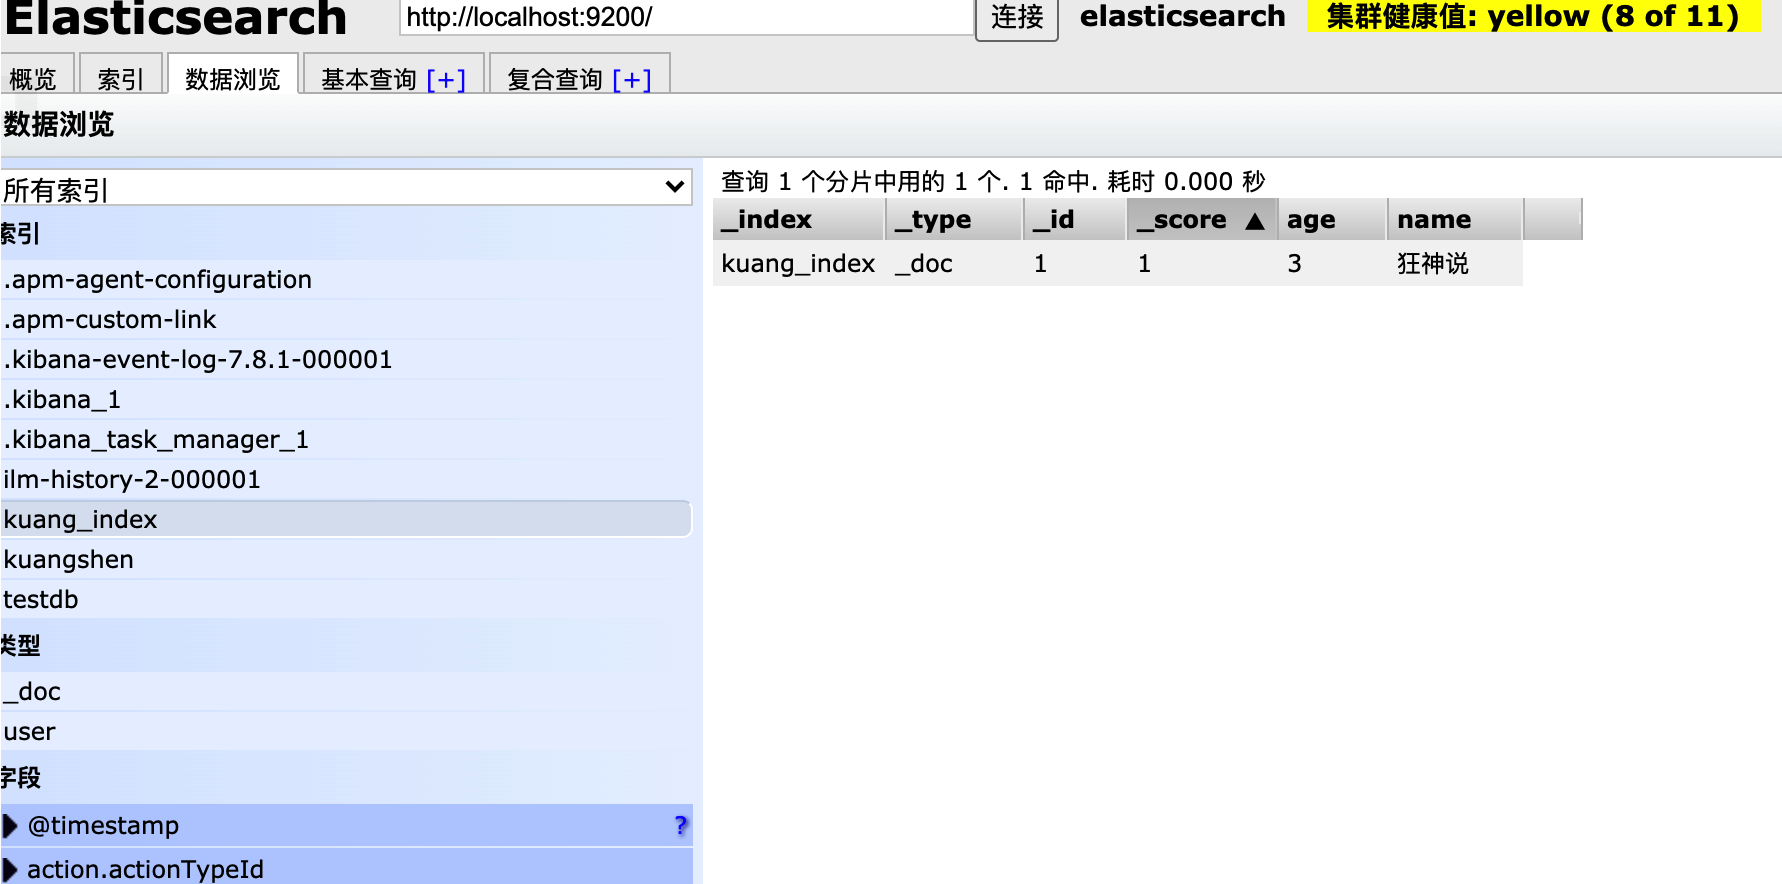This screenshot has width=1782, height=884.
Task: Open the yellow 集群健康值 cluster health indicator
Action: pos(1534,16)
